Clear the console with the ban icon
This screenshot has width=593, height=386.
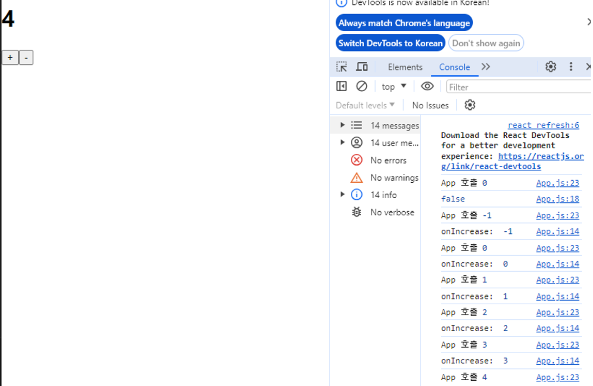pyautogui.click(x=362, y=87)
